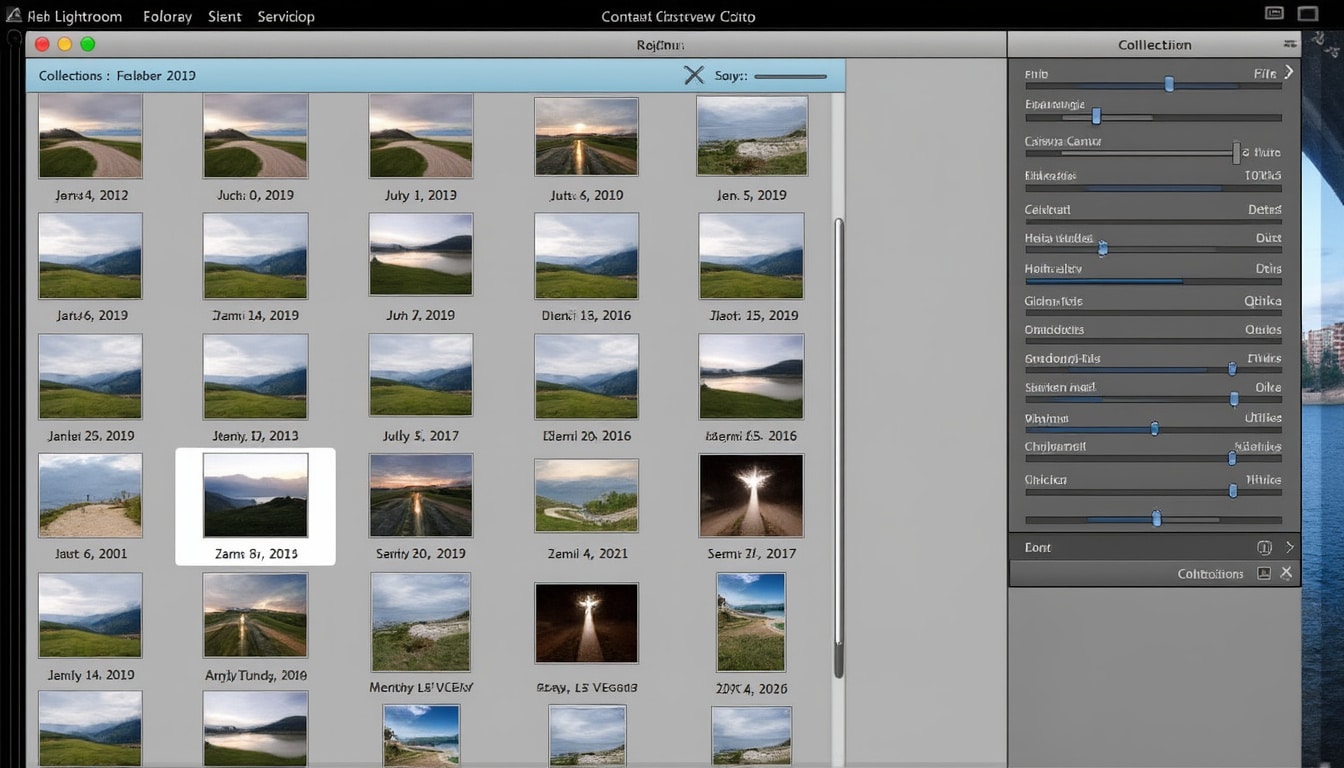Select the thumbnail dated Zemil 4, 2021
The width and height of the screenshot is (1344, 768).
click(586, 495)
